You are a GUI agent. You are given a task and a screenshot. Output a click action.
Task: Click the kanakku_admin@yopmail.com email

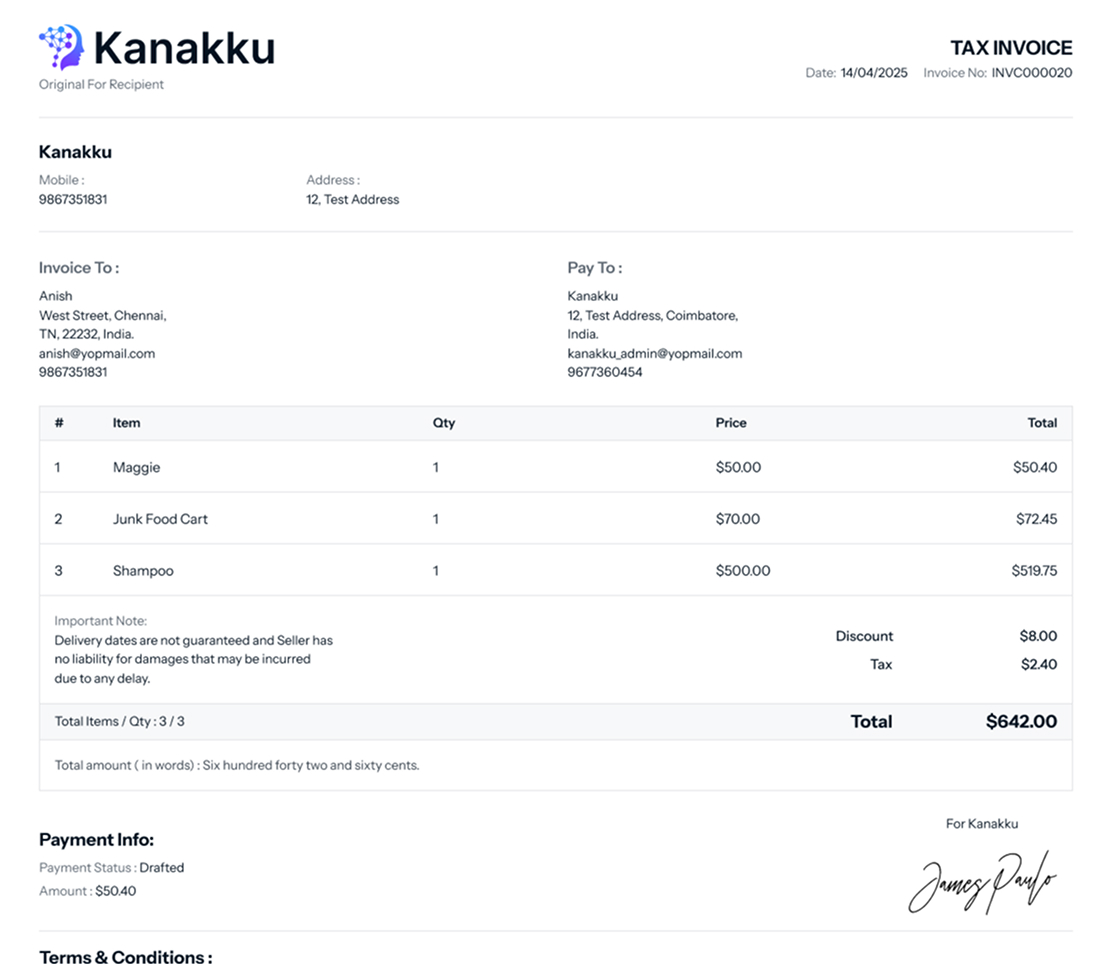[655, 353]
